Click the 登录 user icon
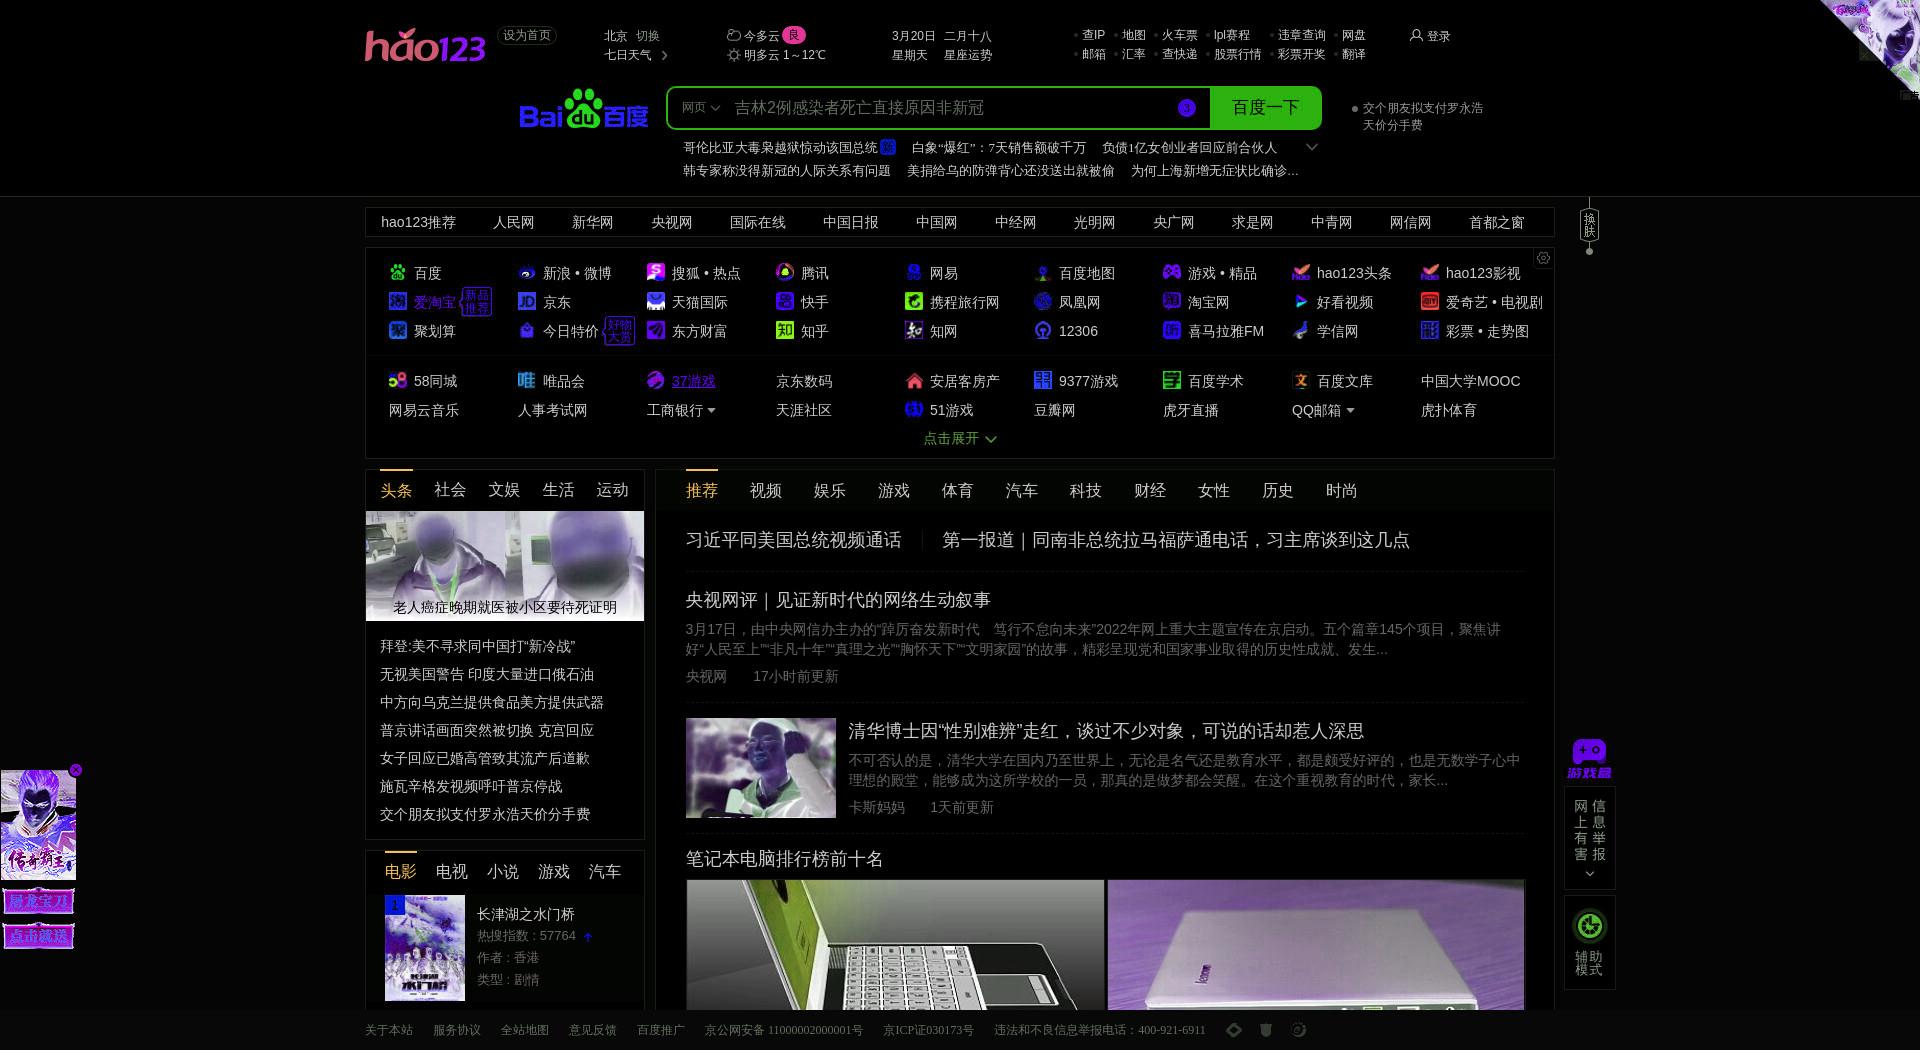Viewport: 1920px width, 1050px height. point(1415,35)
